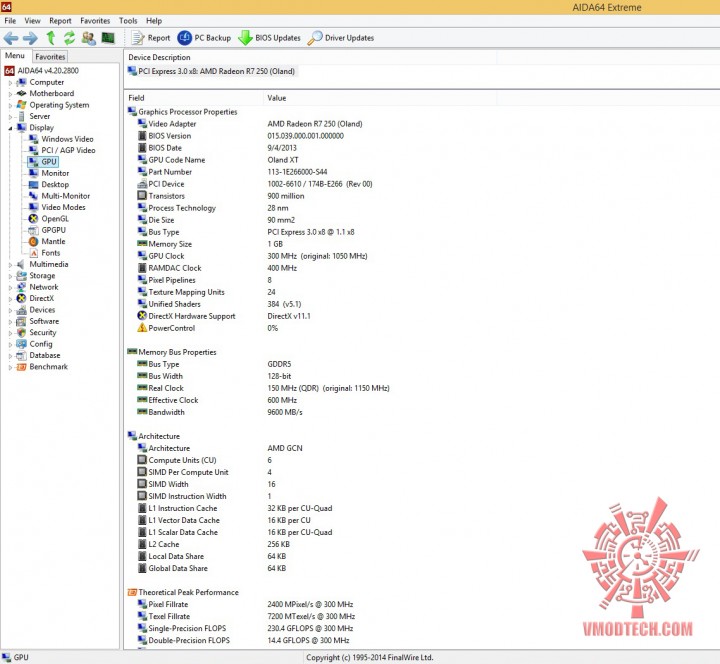Image resolution: width=720 pixels, height=664 pixels.
Task: Switch to the Menu tab
Action: [x=15, y=56]
